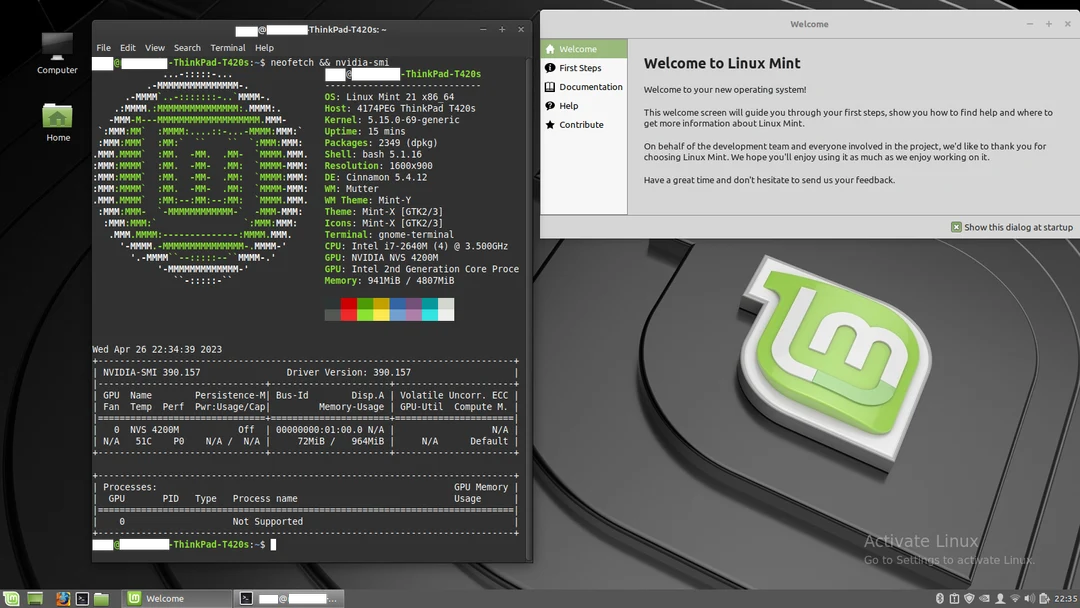The width and height of the screenshot is (1080, 608).
Task: Open the Bluetooth tray icon
Action: (x=939, y=598)
